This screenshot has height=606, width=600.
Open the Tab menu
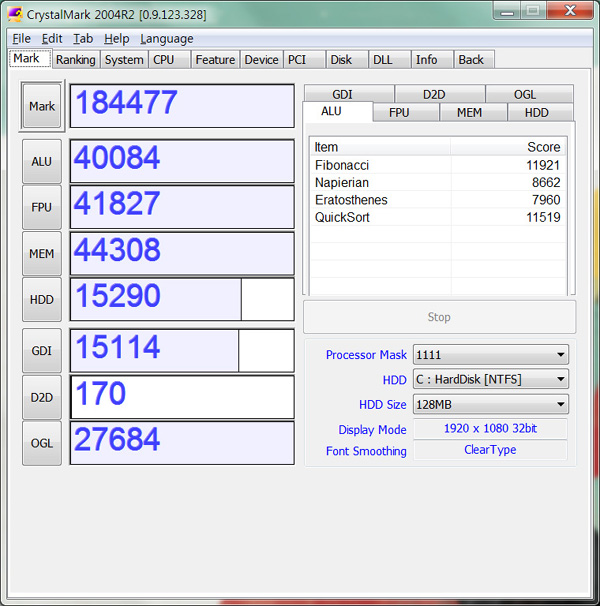click(83, 39)
